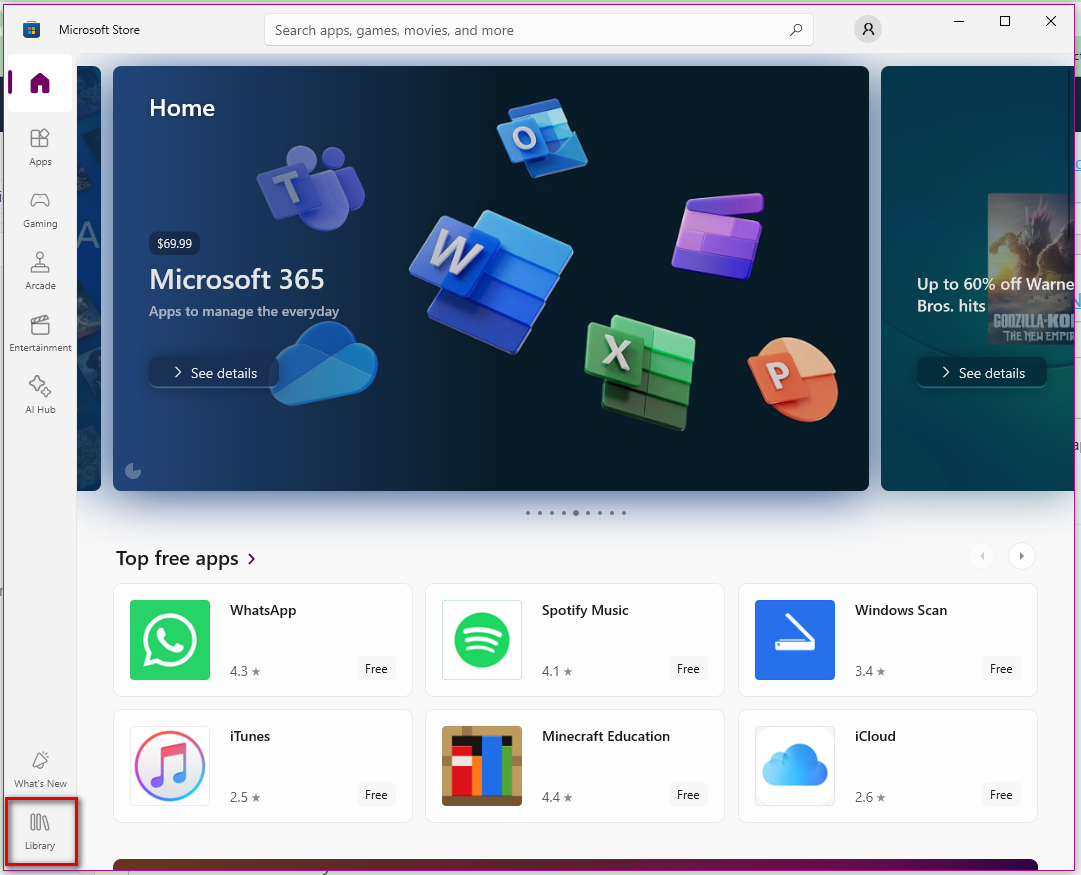This screenshot has height=875, width=1081.
Task: Click the Spotify Music 4.1 rating
Action: pos(557,671)
